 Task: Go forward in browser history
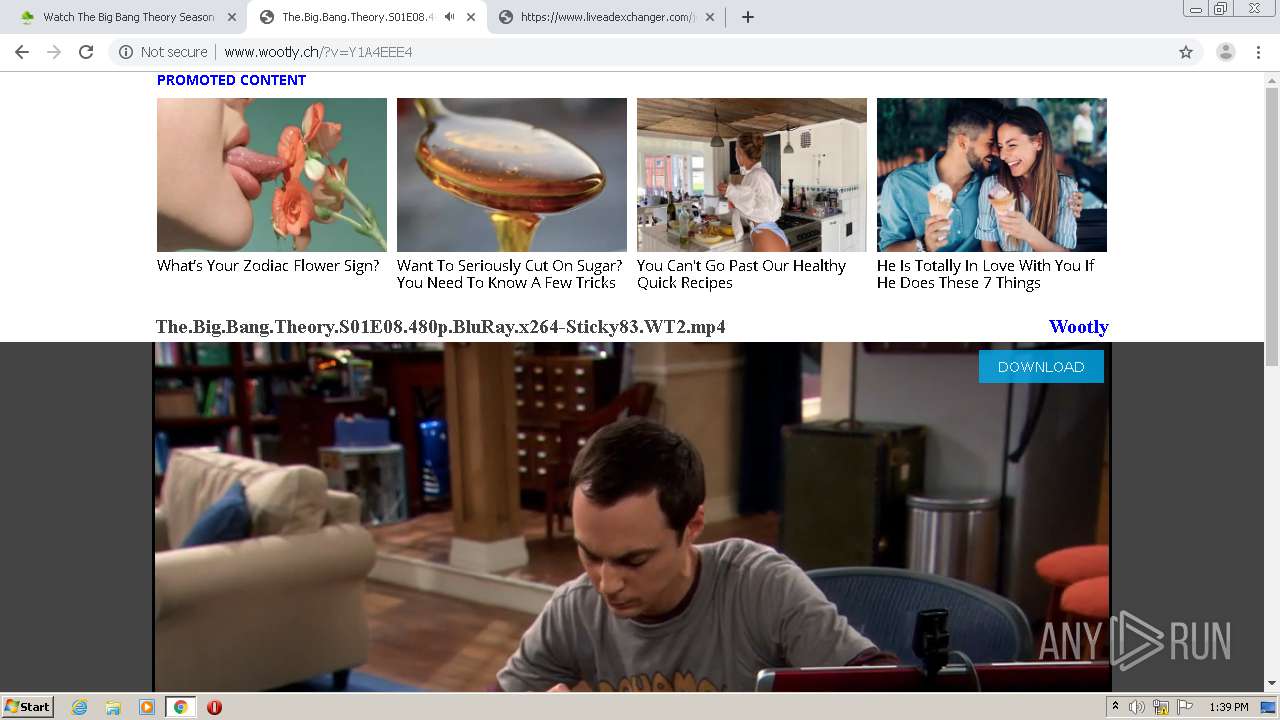(54, 52)
